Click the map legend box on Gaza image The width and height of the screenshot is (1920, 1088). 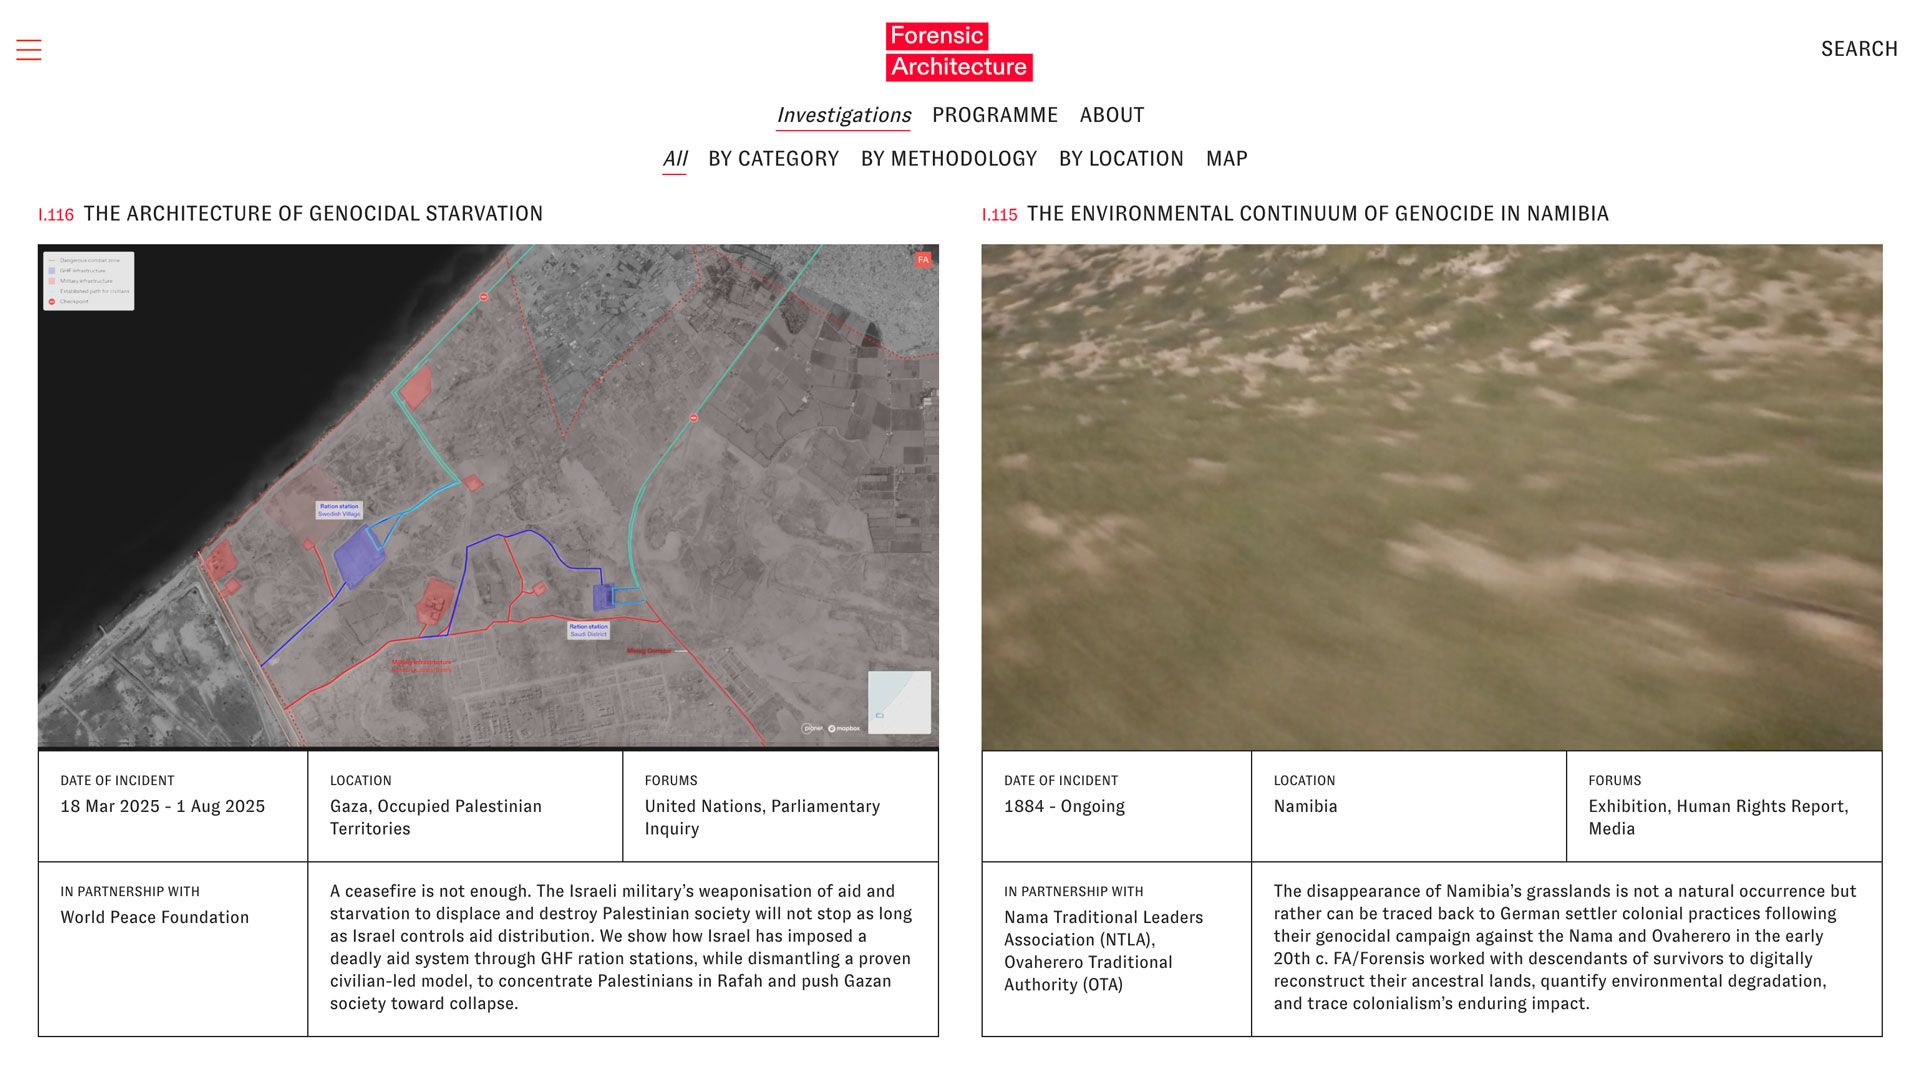coord(88,280)
